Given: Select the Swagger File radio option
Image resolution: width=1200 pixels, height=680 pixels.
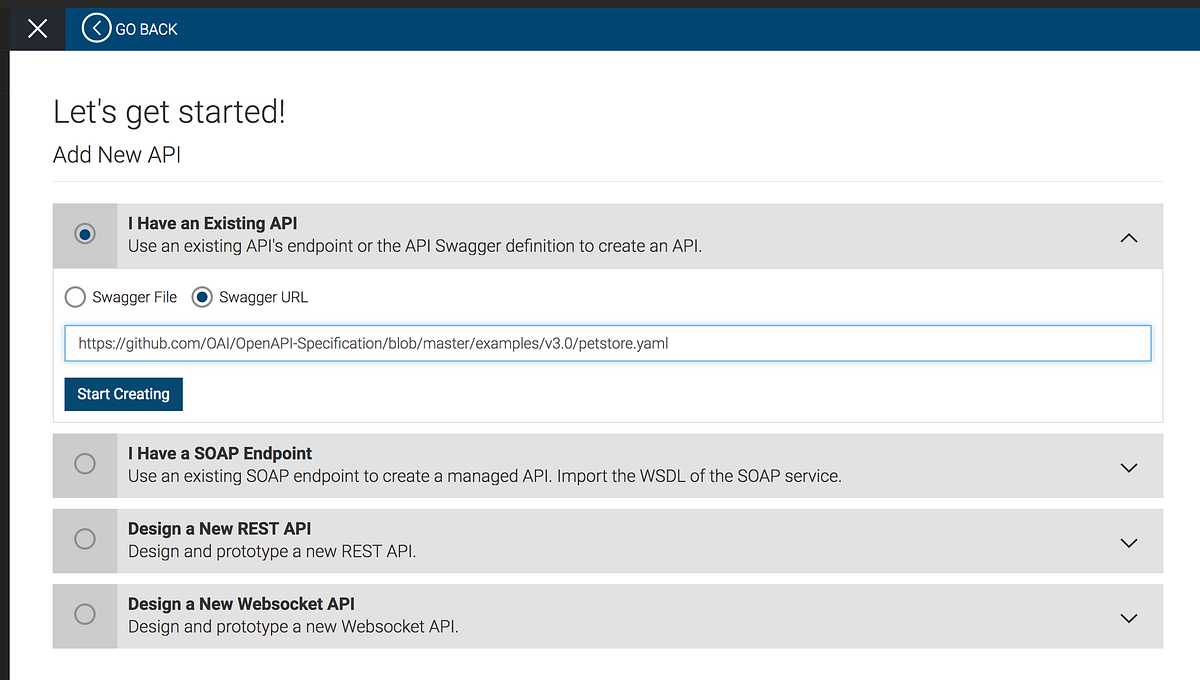Looking at the screenshot, I should [x=75, y=297].
